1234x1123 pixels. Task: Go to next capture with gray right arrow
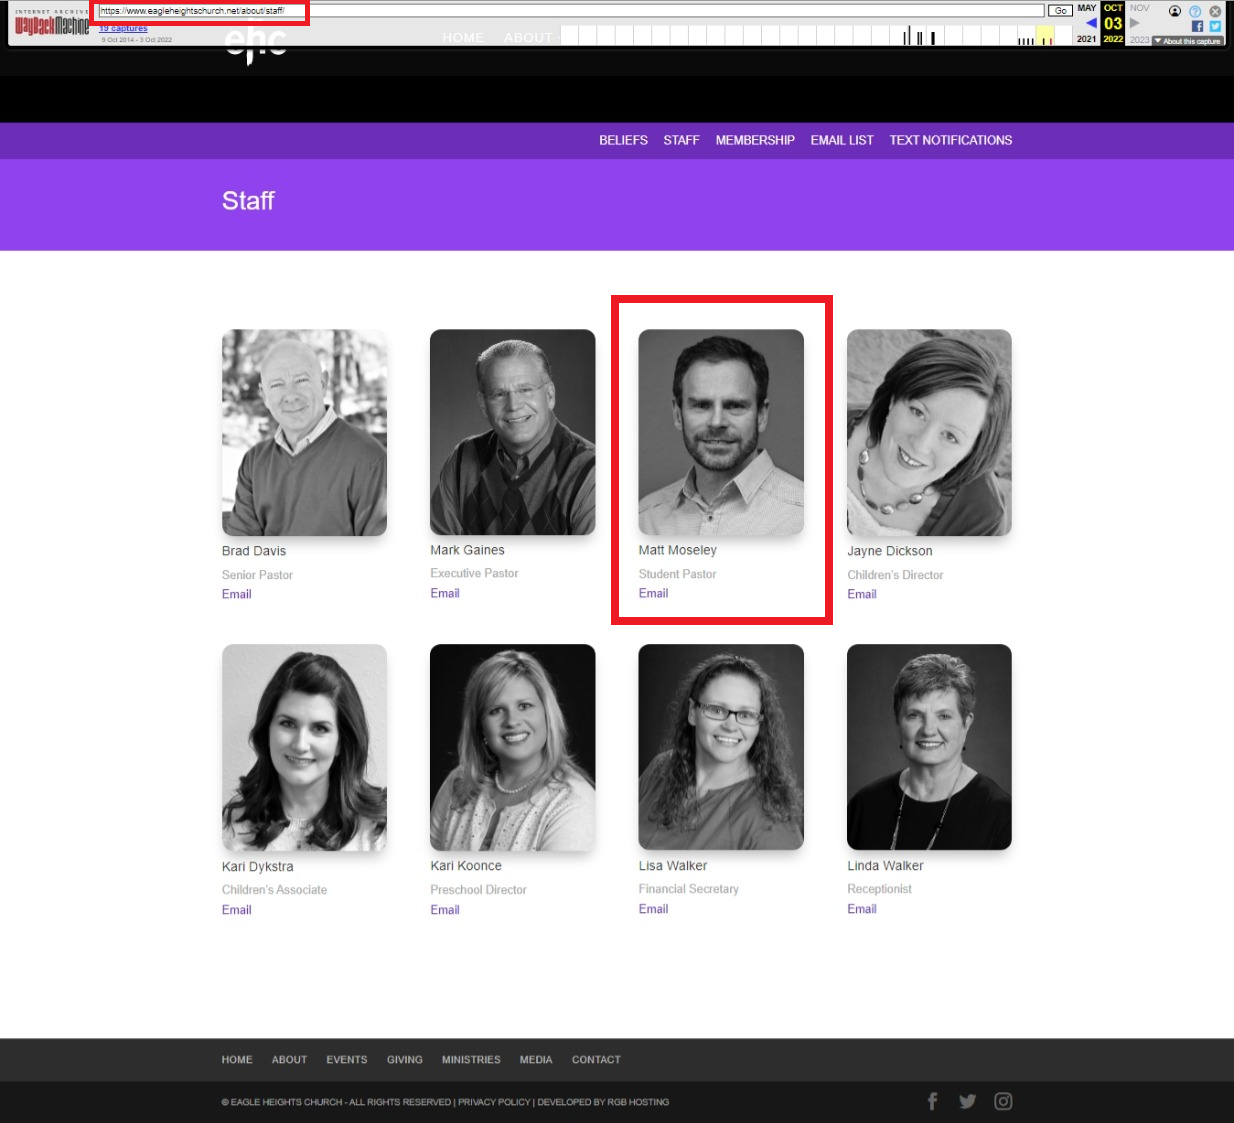[x=1135, y=23]
